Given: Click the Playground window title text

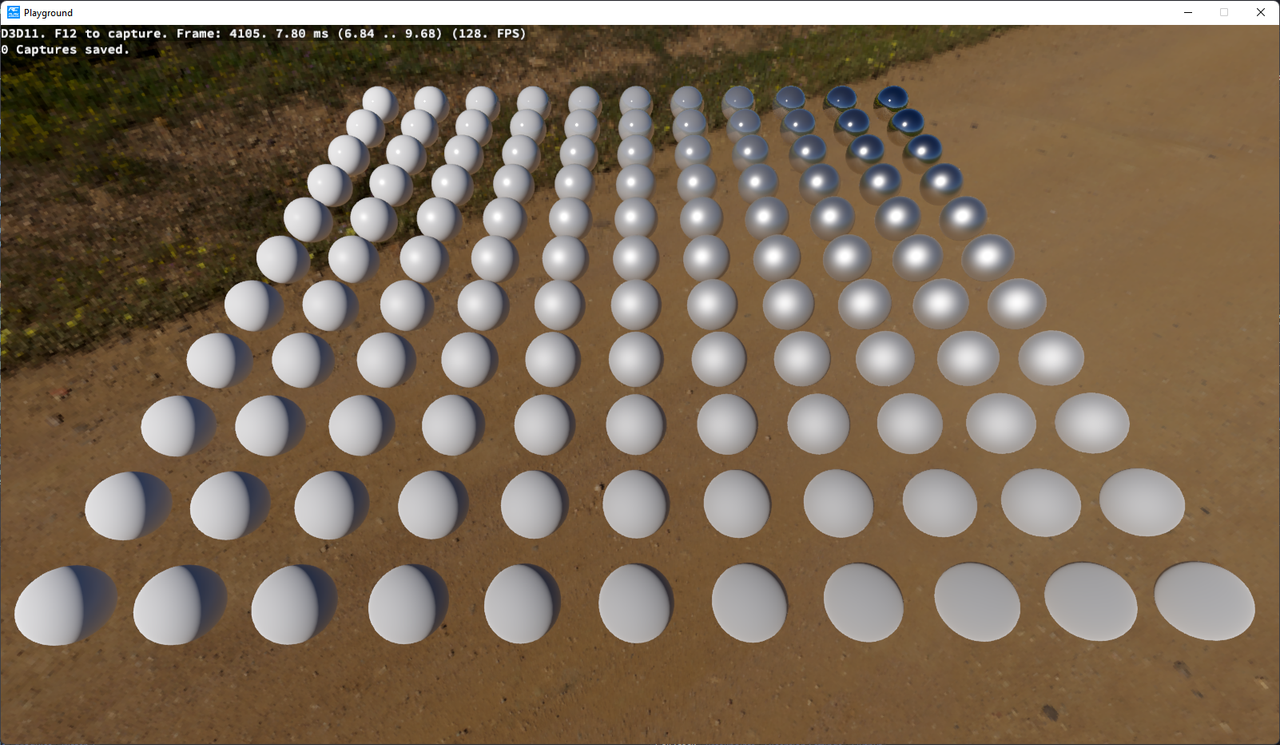Looking at the screenshot, I should click(x=47, y=13).
